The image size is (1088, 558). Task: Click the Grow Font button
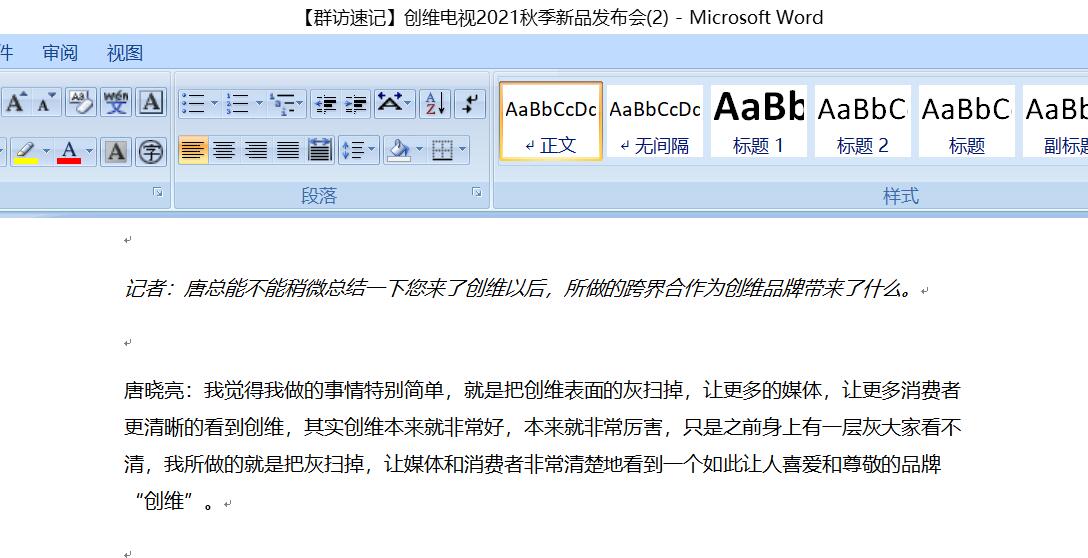tap(16, 102)
